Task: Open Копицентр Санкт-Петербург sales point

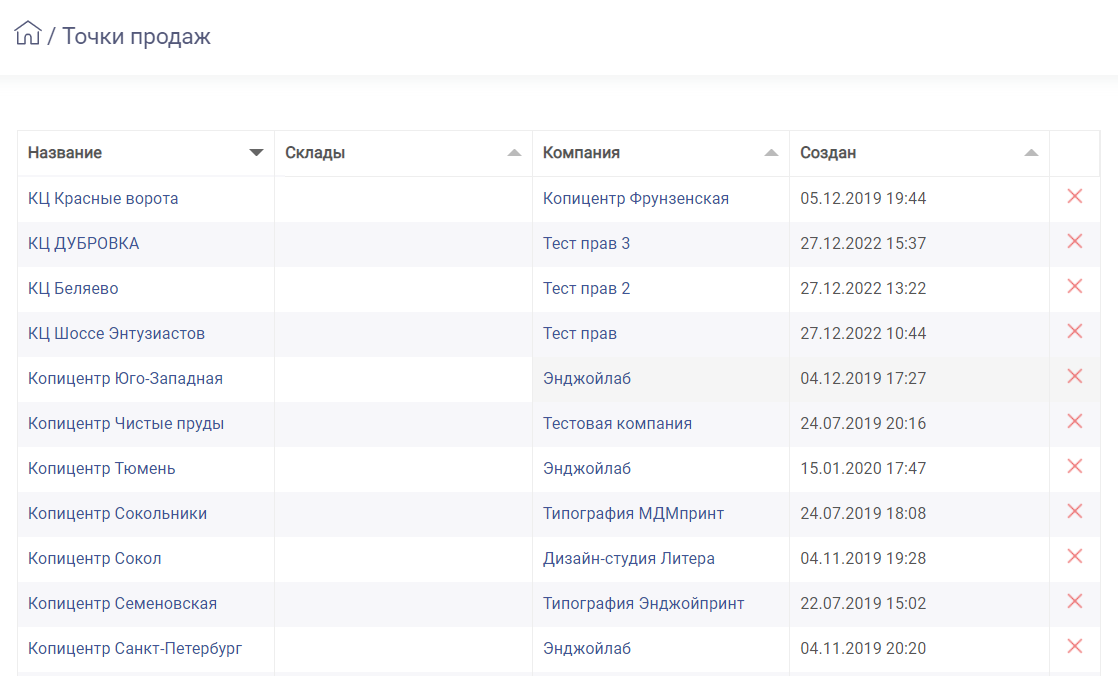Action: 135,648
